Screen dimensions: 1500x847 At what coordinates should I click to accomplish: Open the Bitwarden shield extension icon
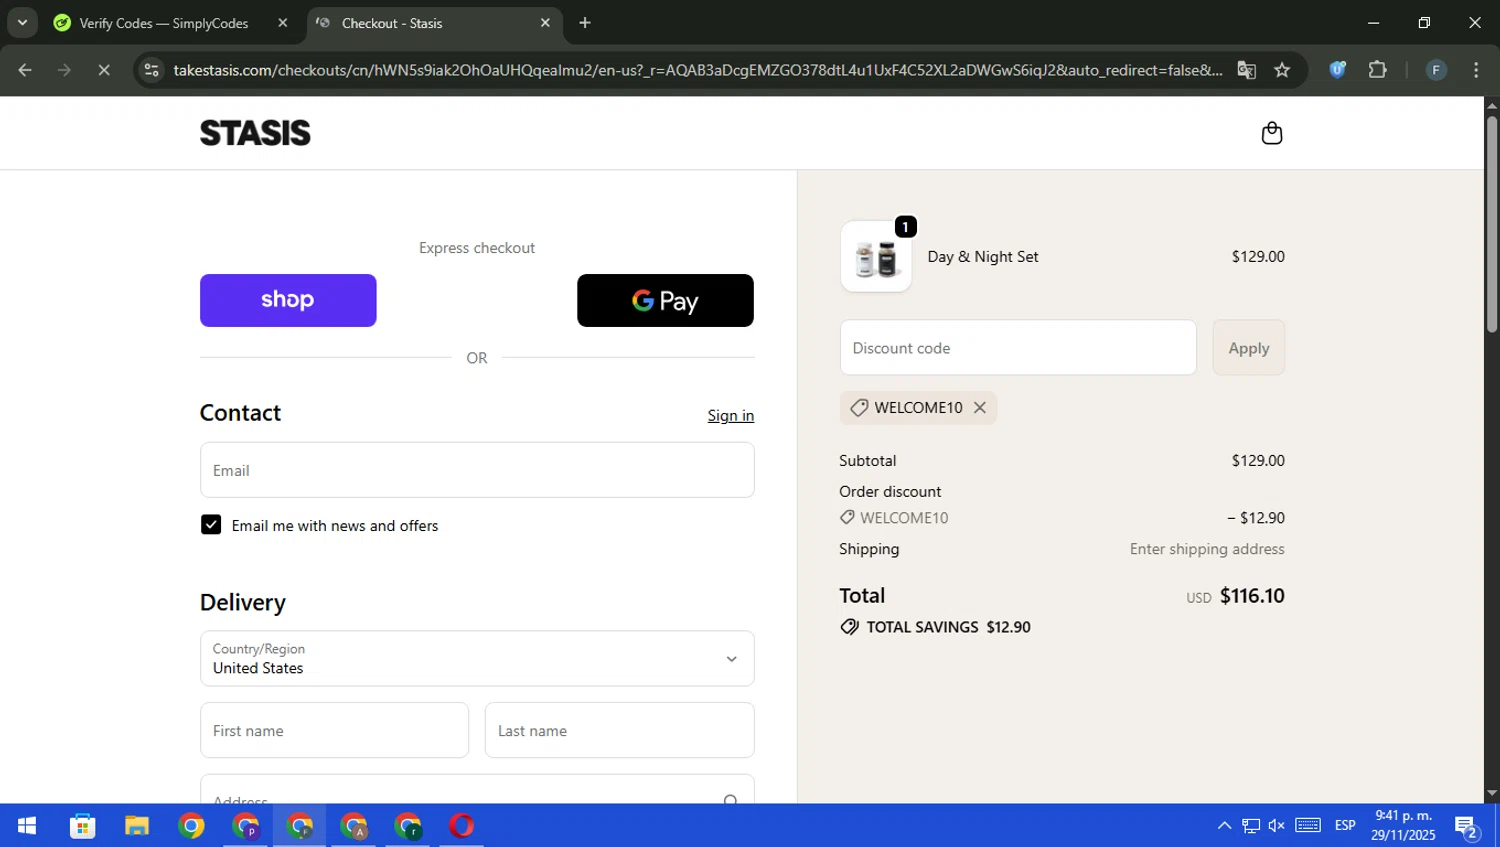(x=1338, y=70)
